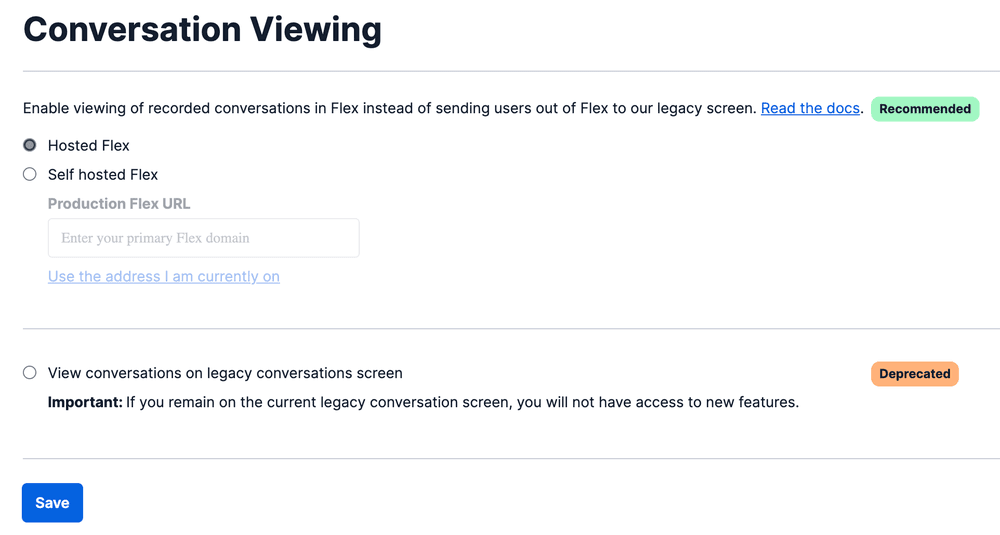Click the green Recommended badge
This screenshot has height=535, width=1000.
tap(925, 109)
